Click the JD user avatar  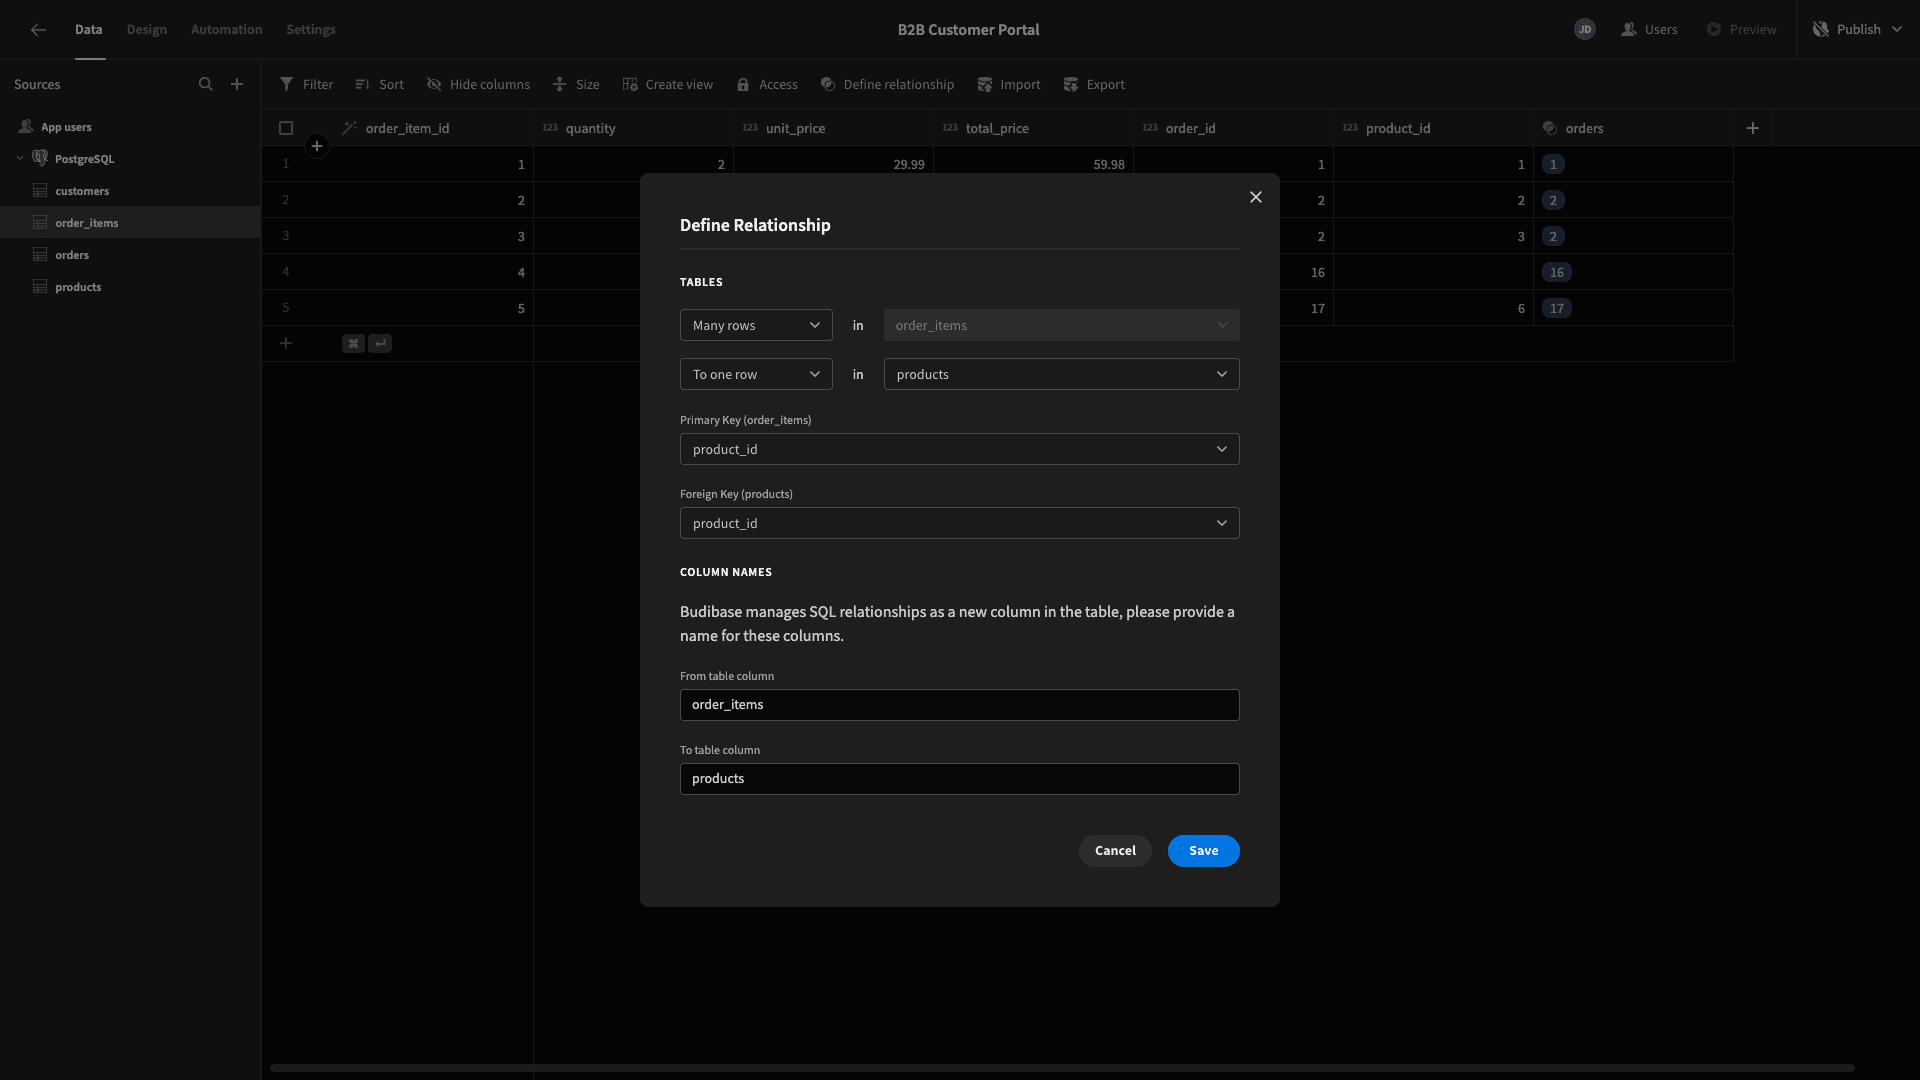(1585, 30)
